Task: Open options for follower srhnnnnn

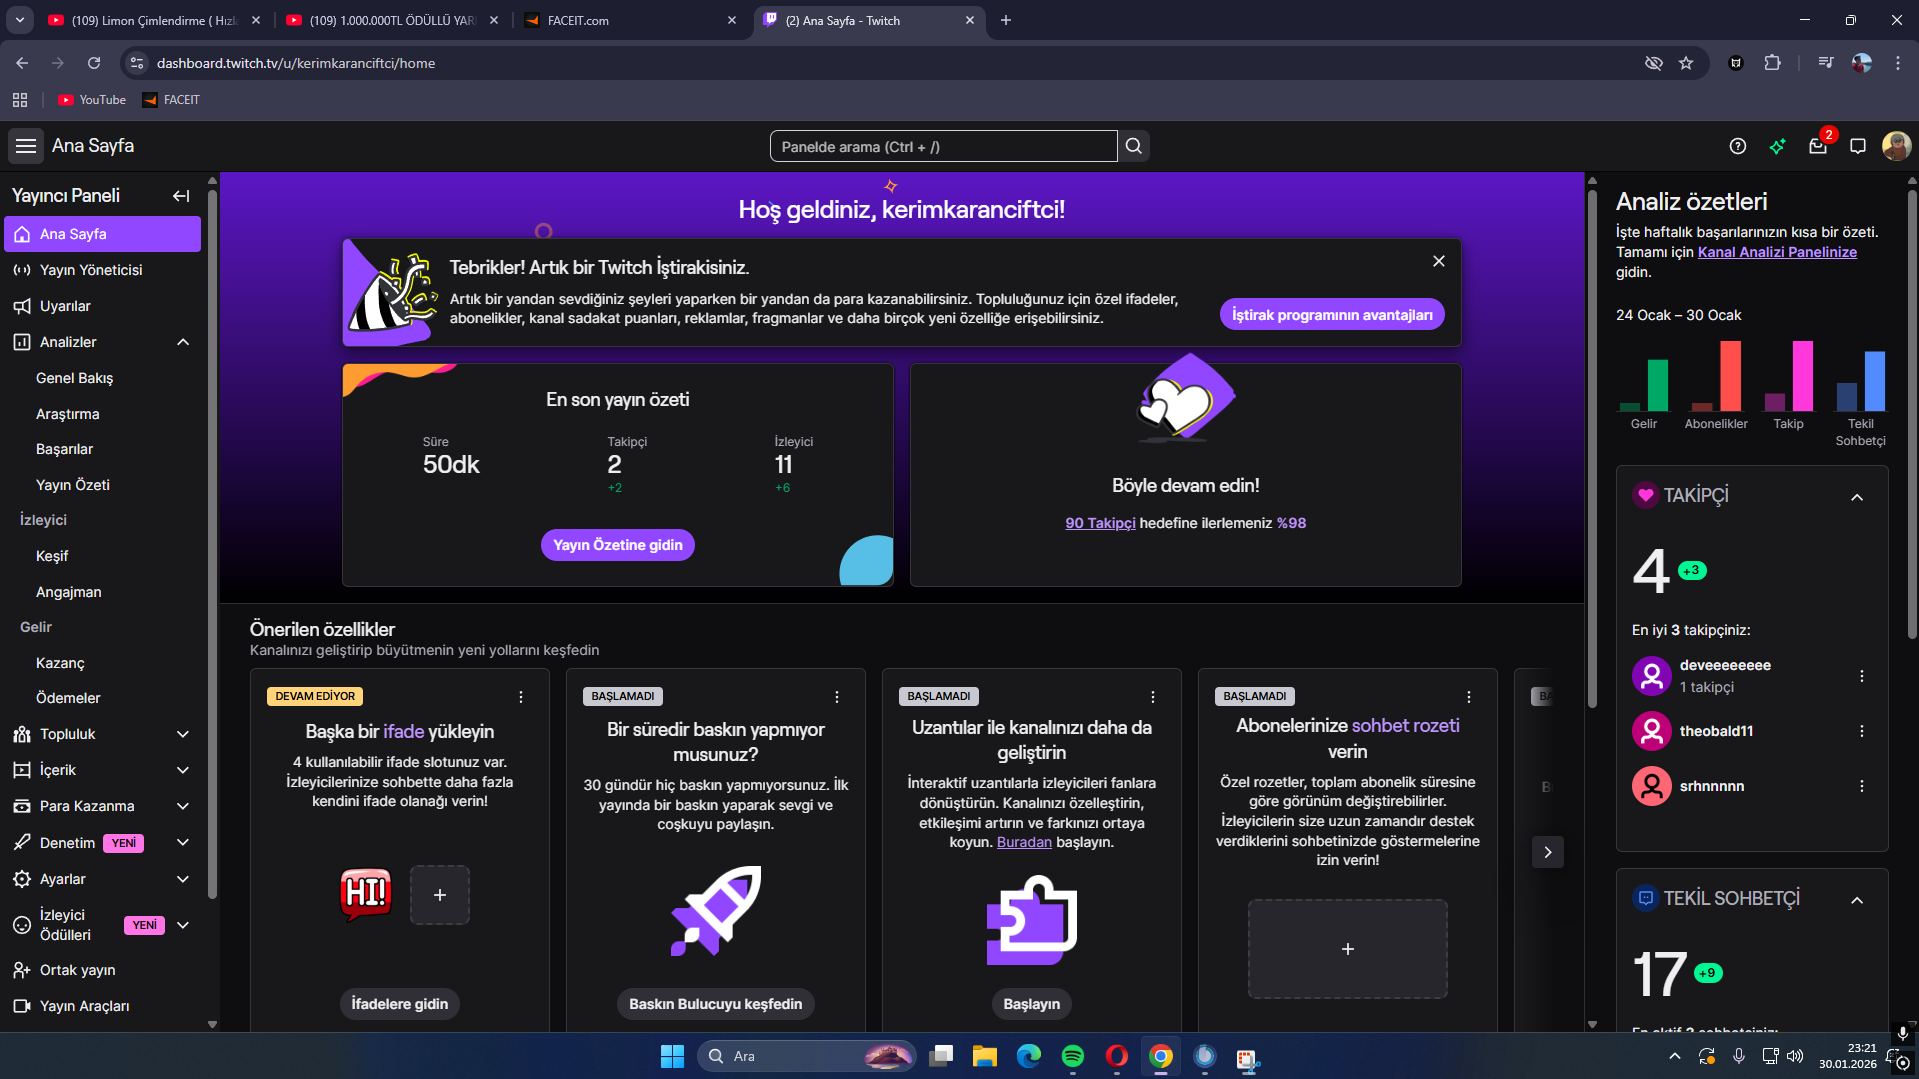Action: click(x=1862, y=786)
